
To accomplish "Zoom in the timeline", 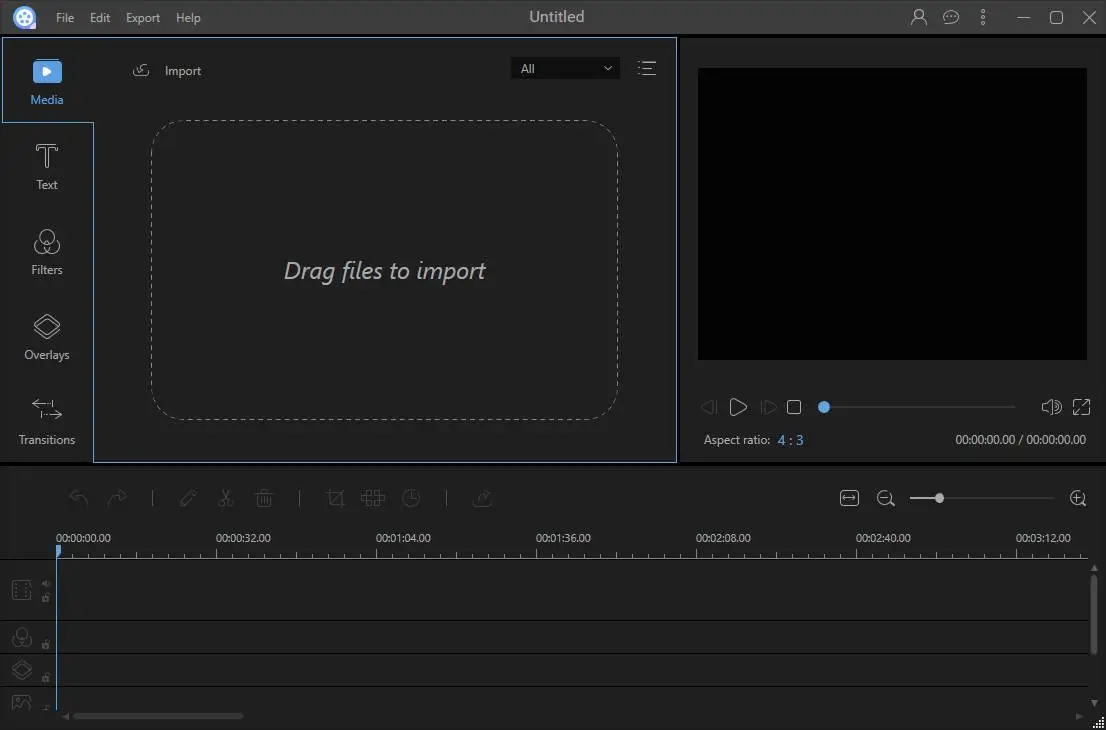I will [x=1078, y=499].
